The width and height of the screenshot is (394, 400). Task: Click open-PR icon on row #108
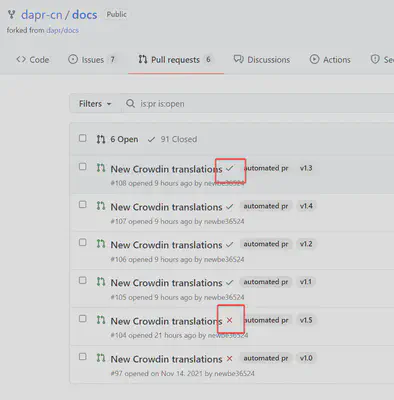(x=101, y=168)
